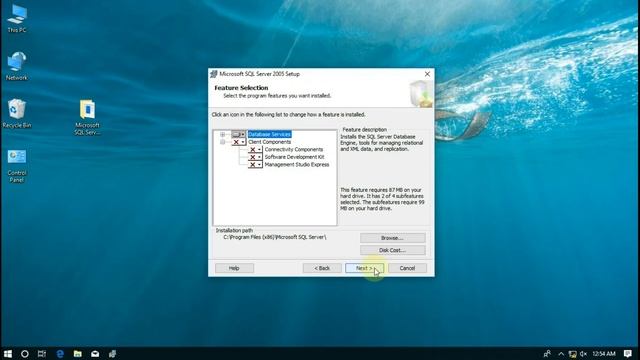Click the installation path text
This screenshot has height=360, width=640.
(275, 237)
